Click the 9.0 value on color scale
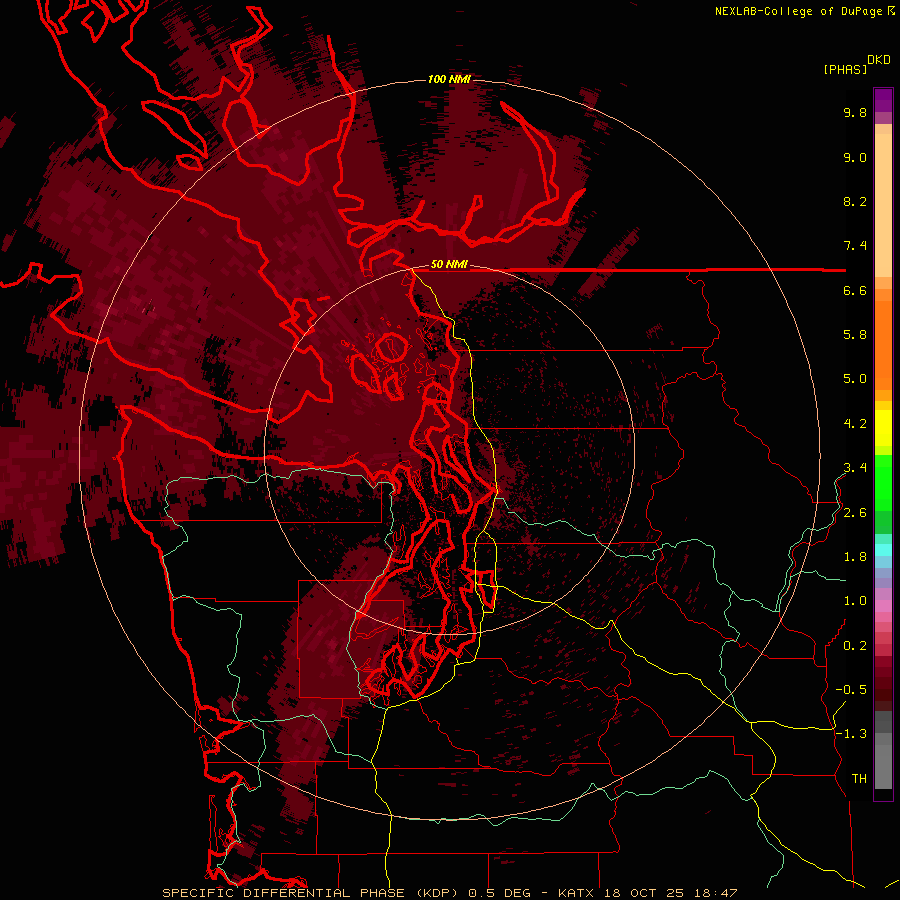The height and width of the screenshot is (900, 900). tap(855, 157)
